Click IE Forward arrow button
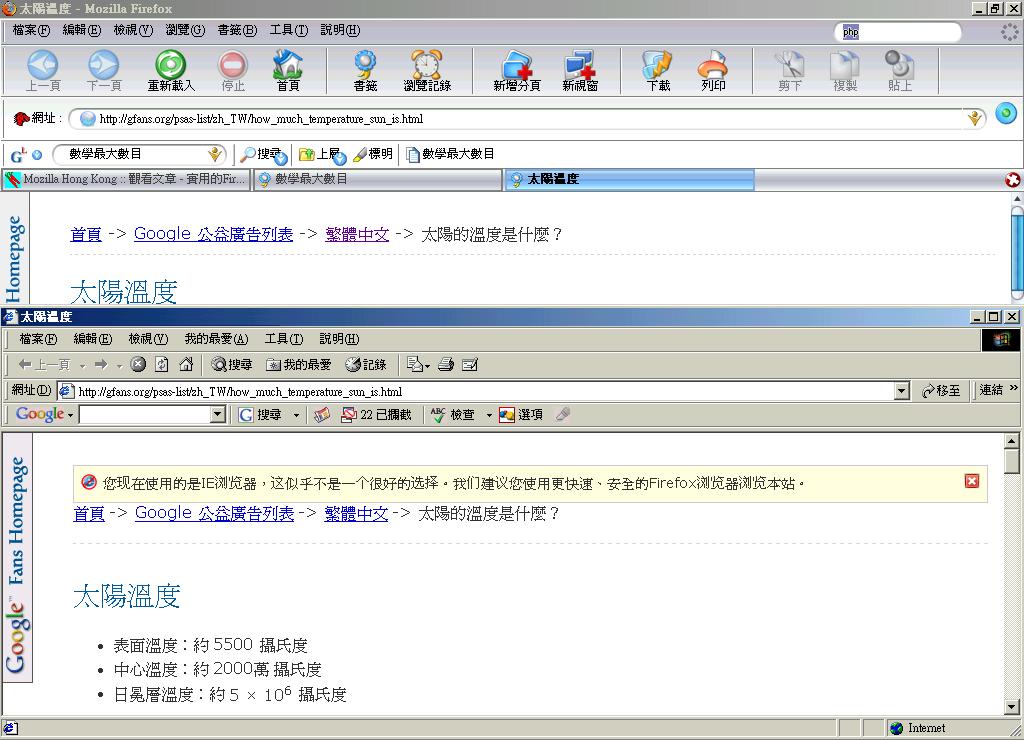The width and height of the screenshot is (1024, 740). tap(101, 364)
